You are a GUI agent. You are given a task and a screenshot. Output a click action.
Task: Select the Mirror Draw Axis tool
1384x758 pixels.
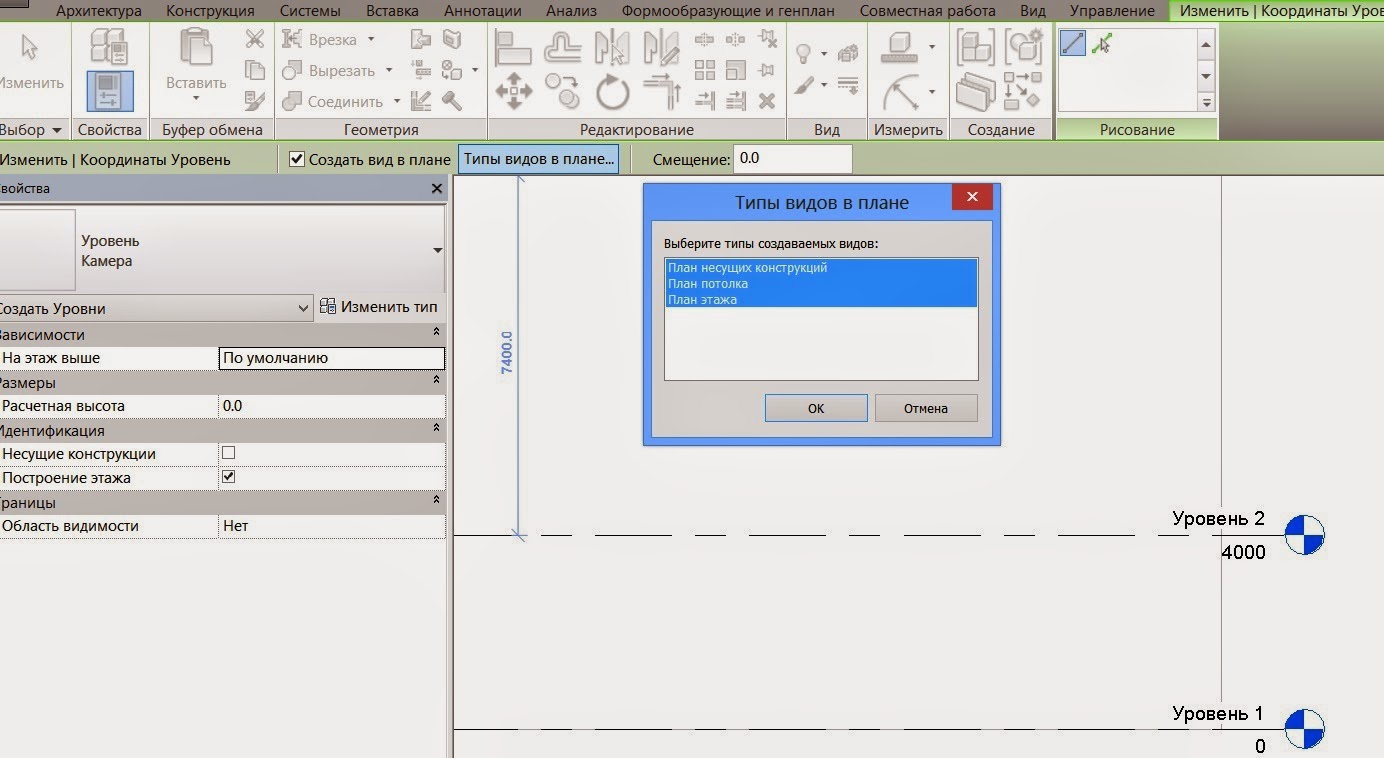(x=660, y=49)
